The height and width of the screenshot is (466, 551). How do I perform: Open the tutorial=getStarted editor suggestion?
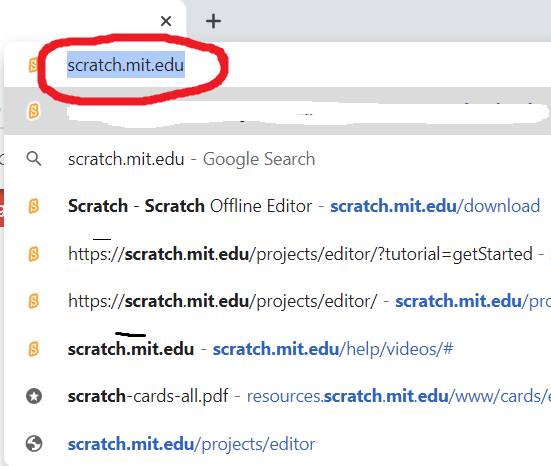[278, 254]
